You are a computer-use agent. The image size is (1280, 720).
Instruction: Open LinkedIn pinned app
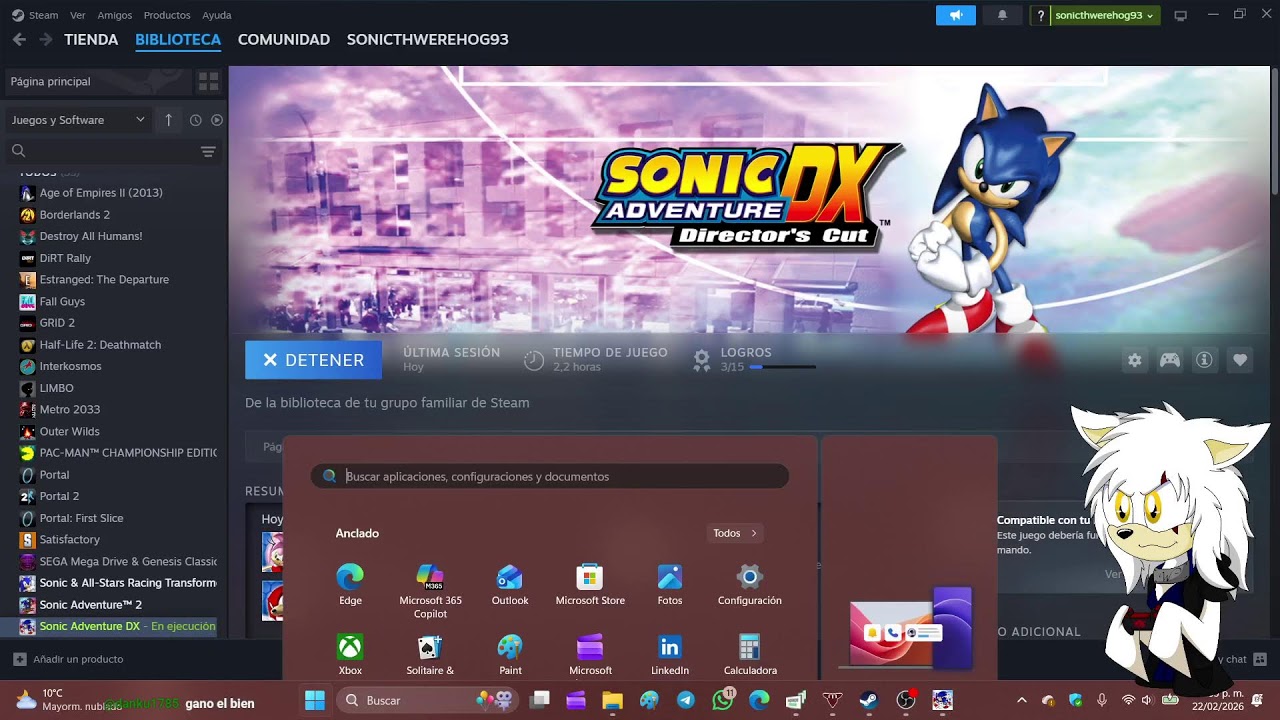[670, 655]
